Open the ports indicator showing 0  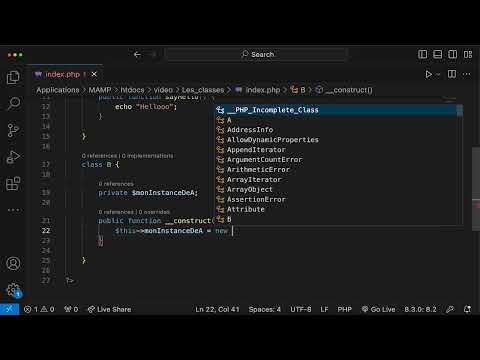click(71, 309)
